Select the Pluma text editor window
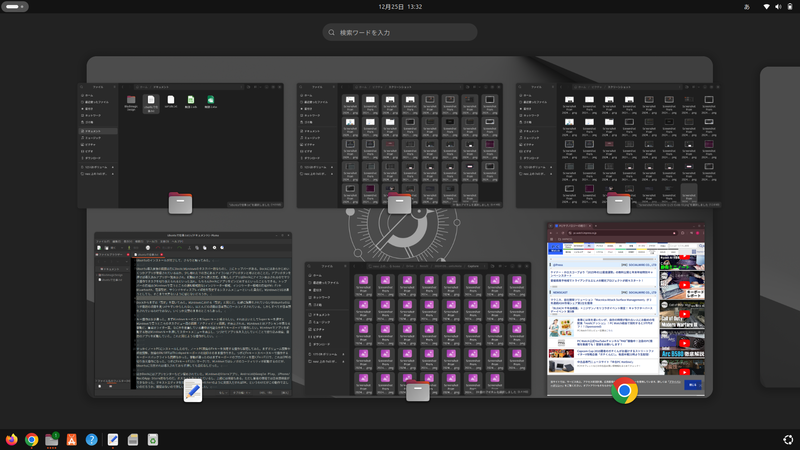The width and height of the screenshot is (800, 450). point(193,314)
